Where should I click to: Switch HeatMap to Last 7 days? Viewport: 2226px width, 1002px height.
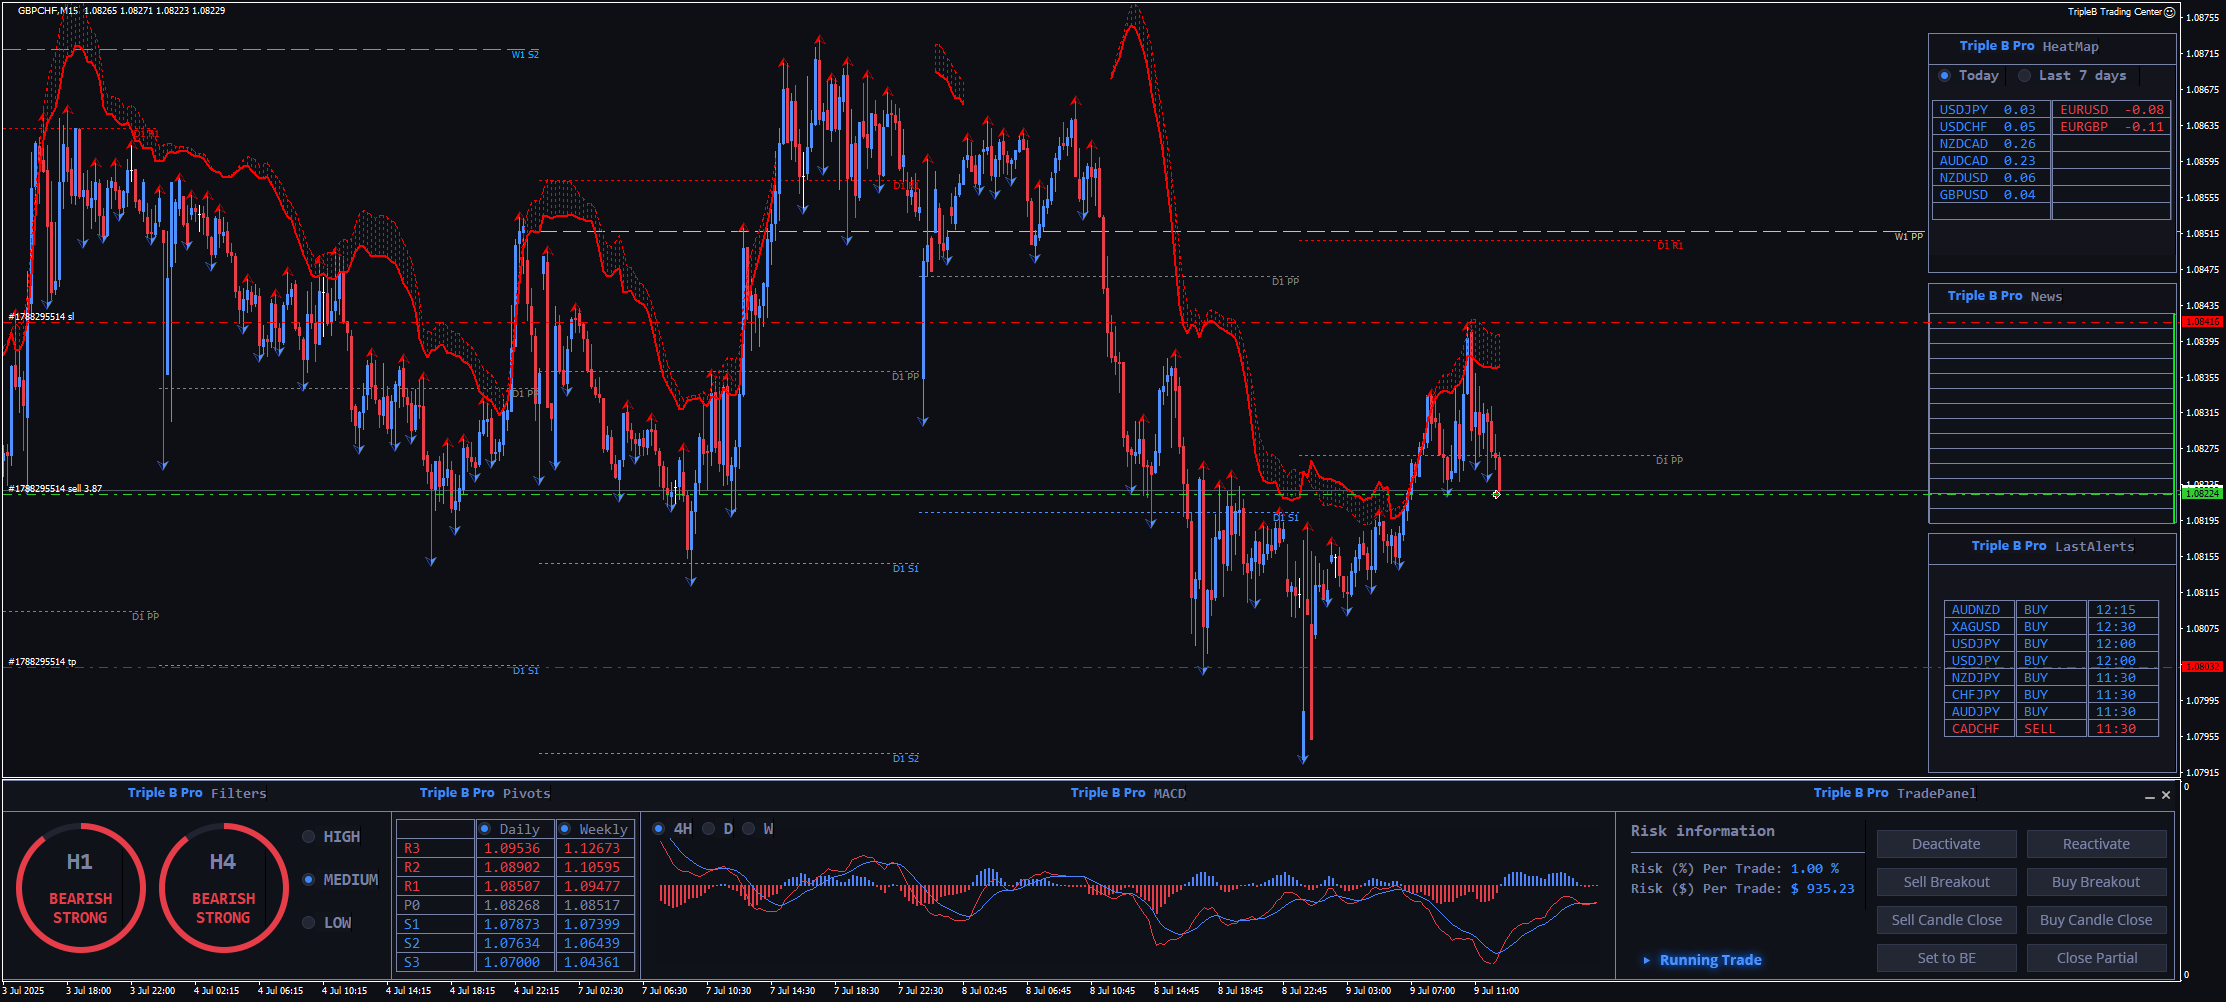click(2025, 76)
